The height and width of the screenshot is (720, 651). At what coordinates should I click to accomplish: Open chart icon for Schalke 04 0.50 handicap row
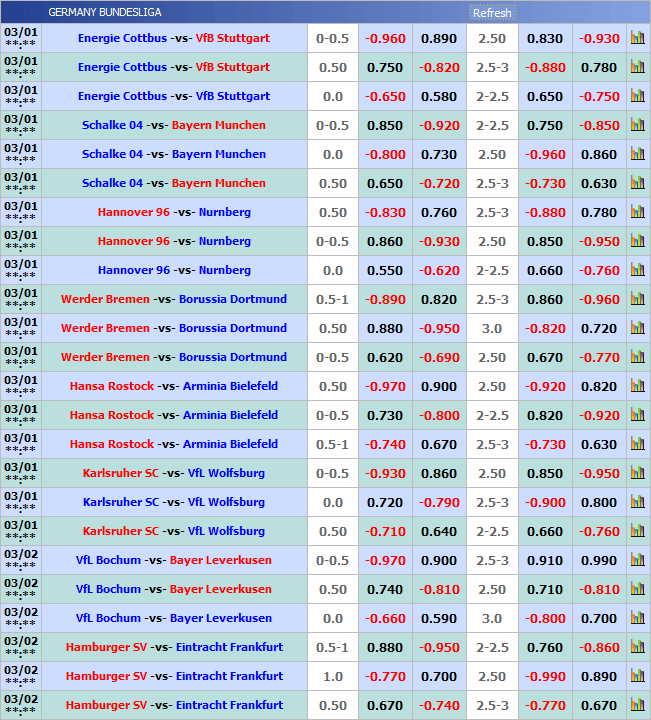point(638,183)
